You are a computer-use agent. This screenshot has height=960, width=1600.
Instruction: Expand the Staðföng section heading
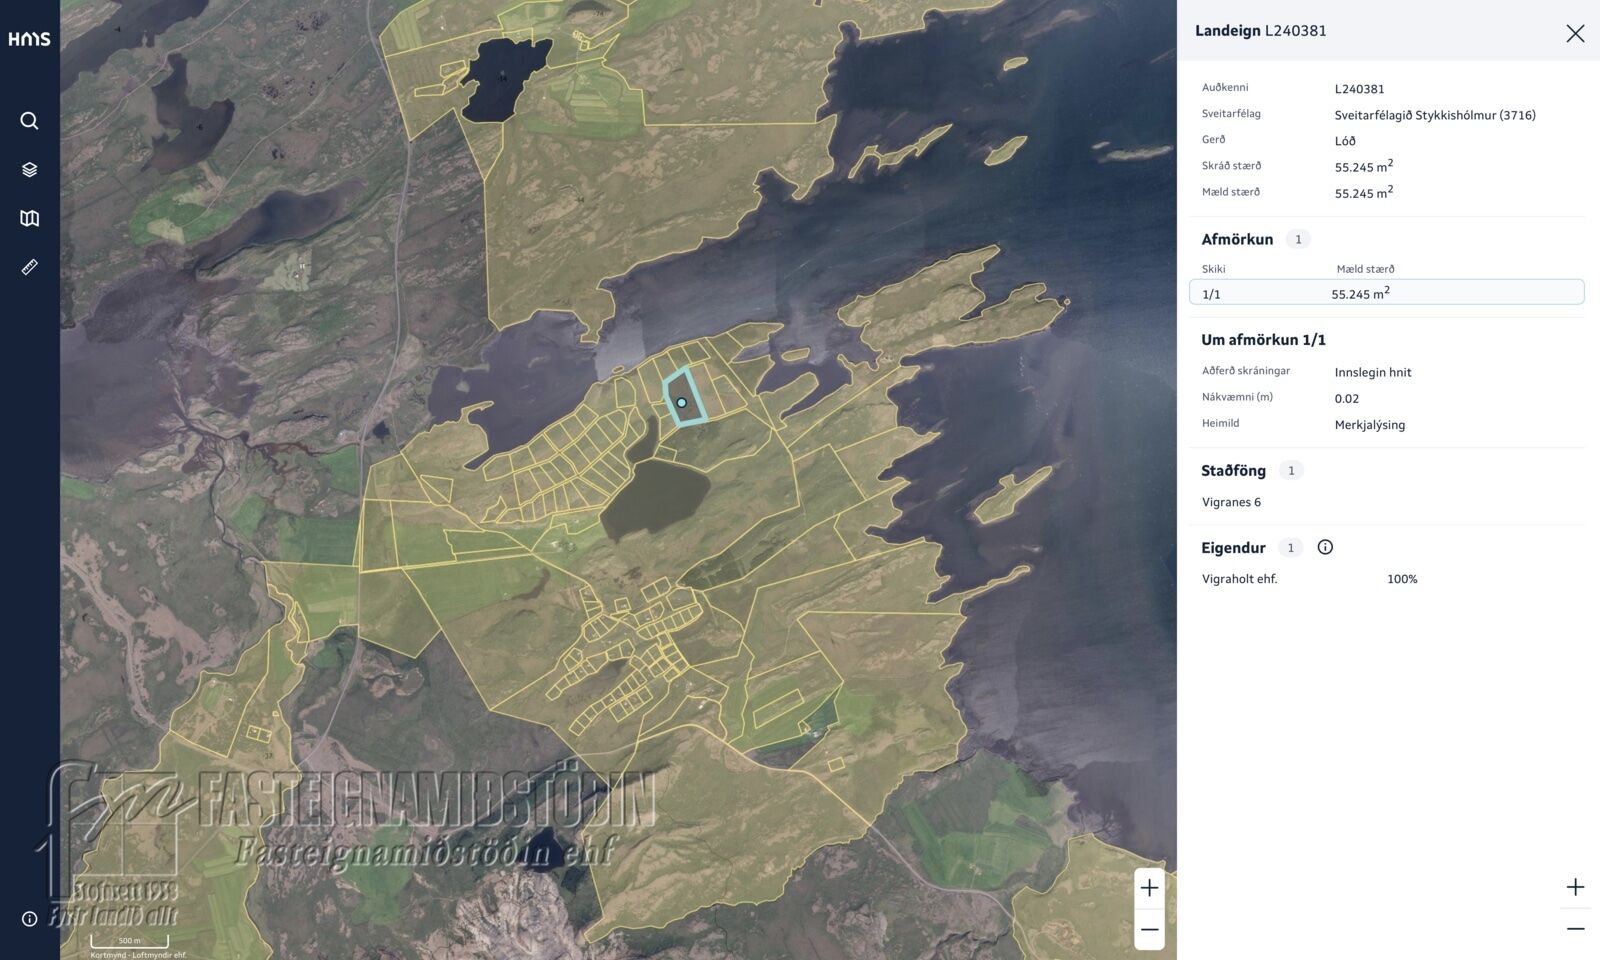click(1233, 470)
